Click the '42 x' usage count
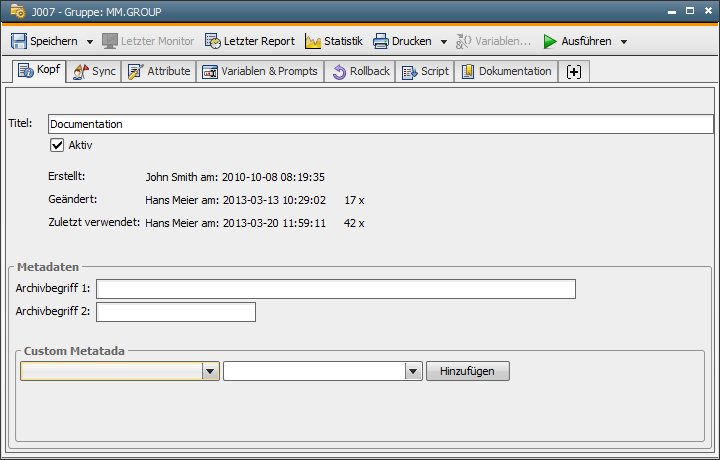720x460 pixels. point(354,223)
